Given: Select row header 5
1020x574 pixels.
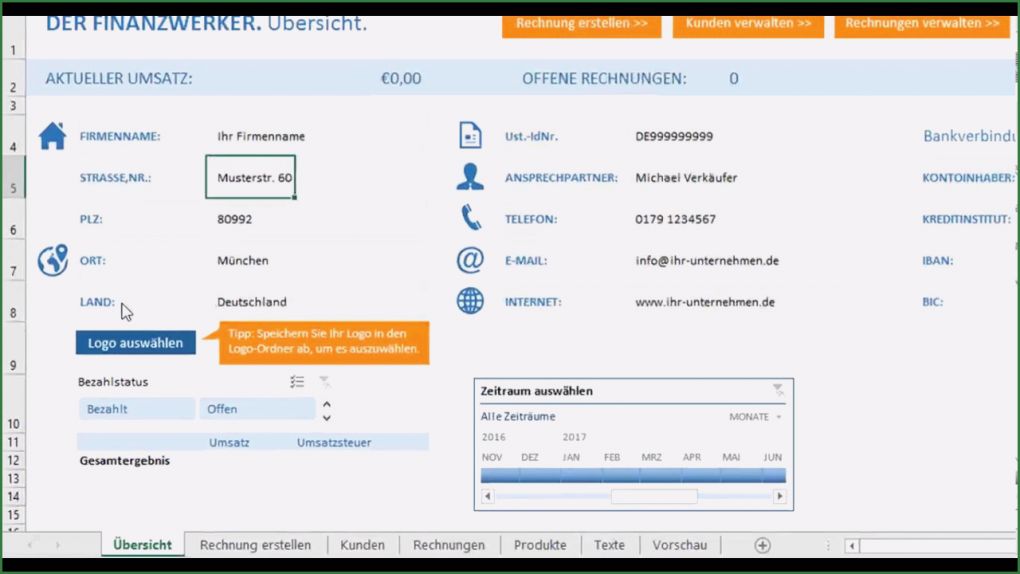Looking at the screenshot, I should 13,177.
